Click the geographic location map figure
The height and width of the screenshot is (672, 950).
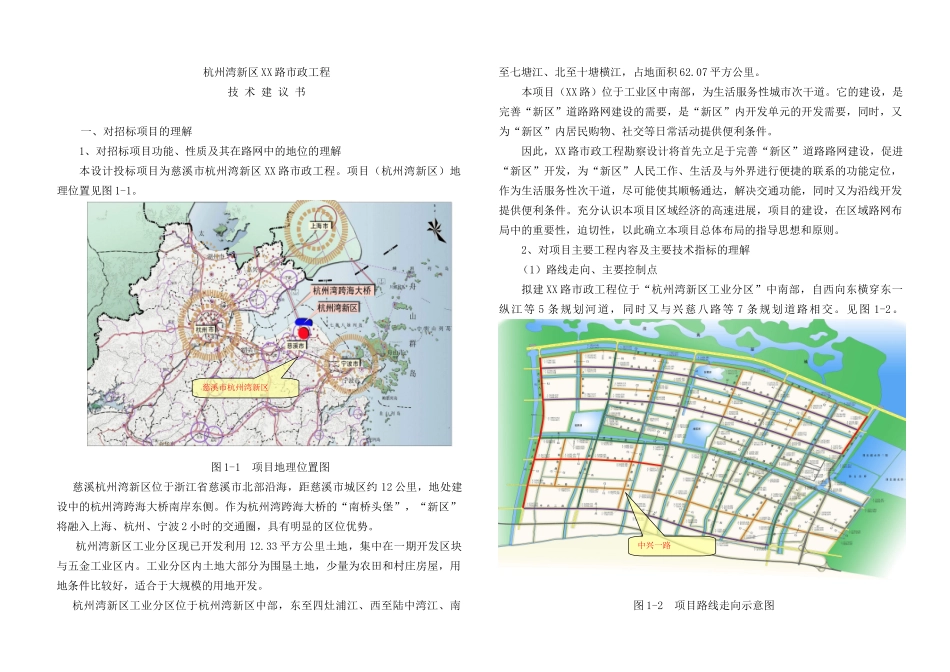click(x=270, y=324)
